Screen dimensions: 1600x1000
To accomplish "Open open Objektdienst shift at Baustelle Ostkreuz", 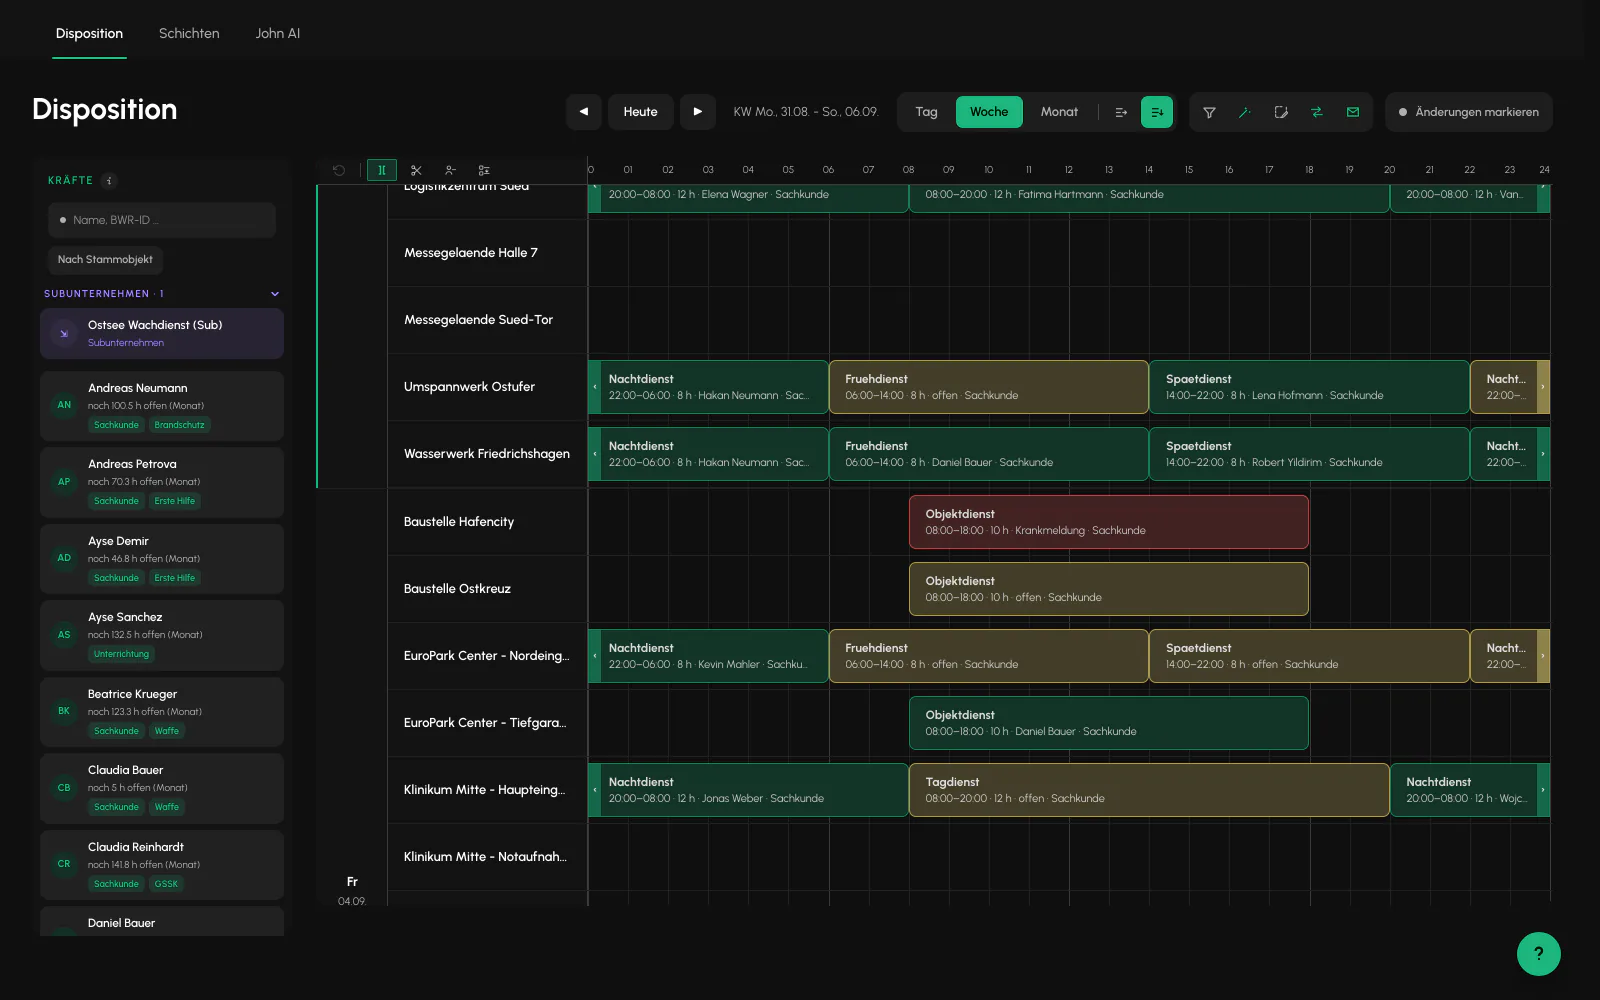I will point(1109,589).
